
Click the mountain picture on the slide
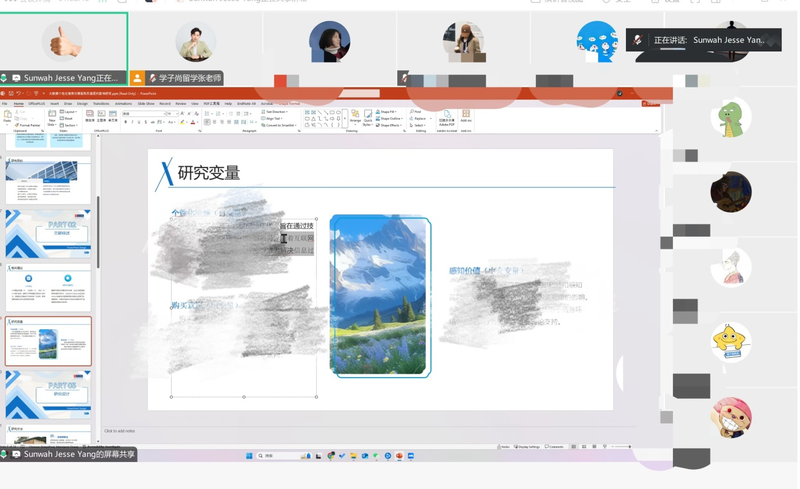[380, 297]
